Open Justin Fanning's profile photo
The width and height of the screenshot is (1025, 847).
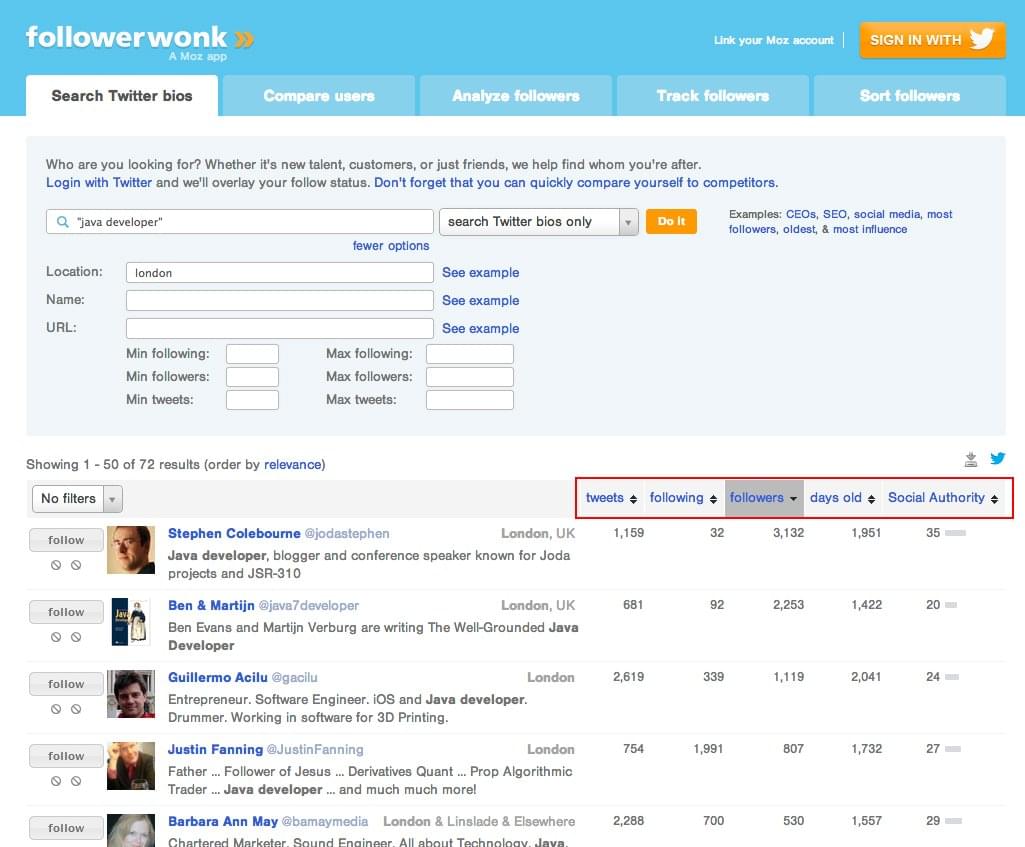[x=131, y=765]
